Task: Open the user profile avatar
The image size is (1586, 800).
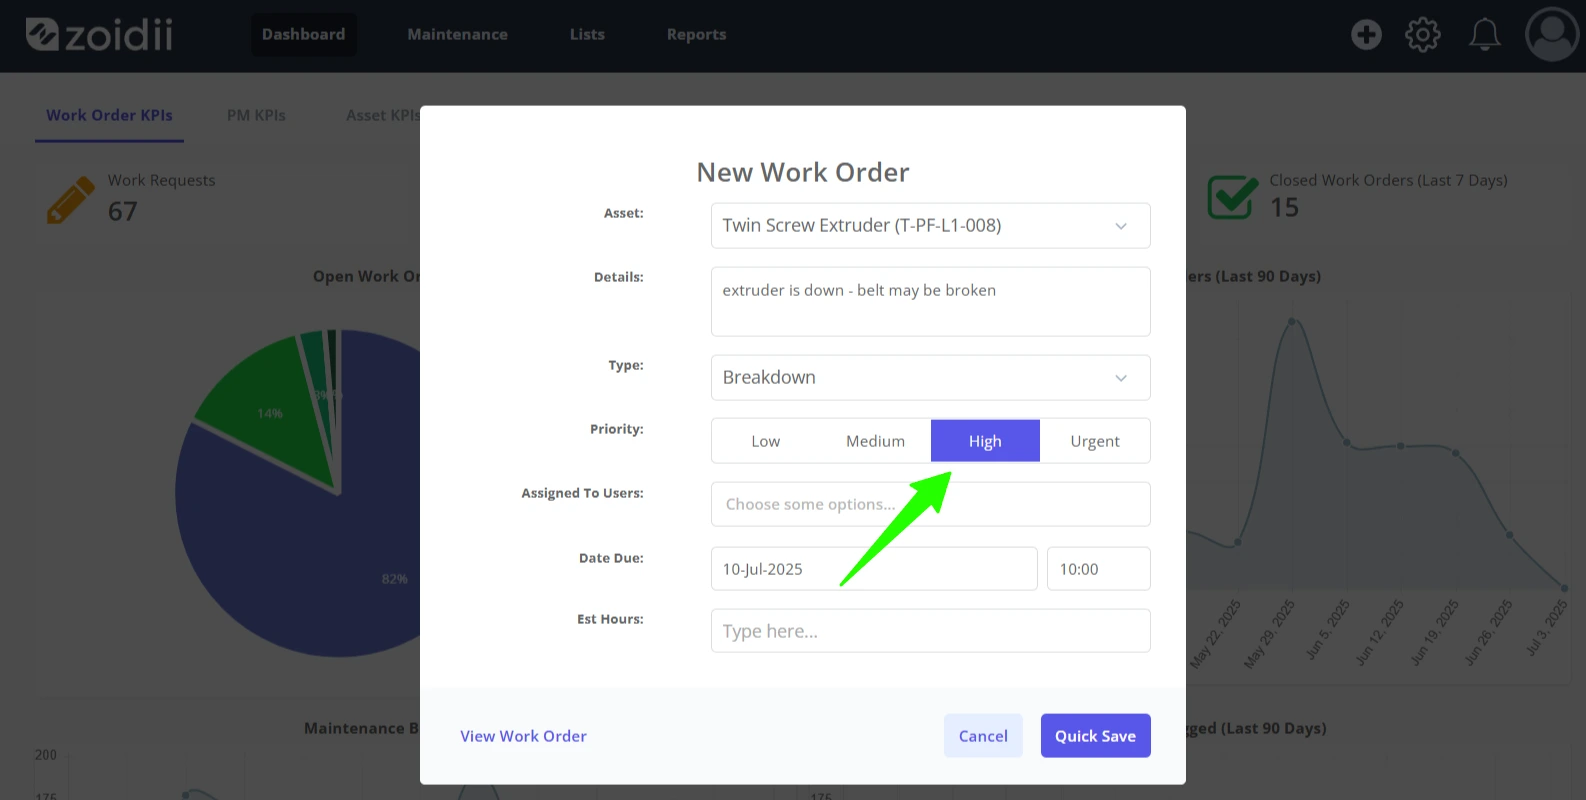Action: tap(1552, 35)
